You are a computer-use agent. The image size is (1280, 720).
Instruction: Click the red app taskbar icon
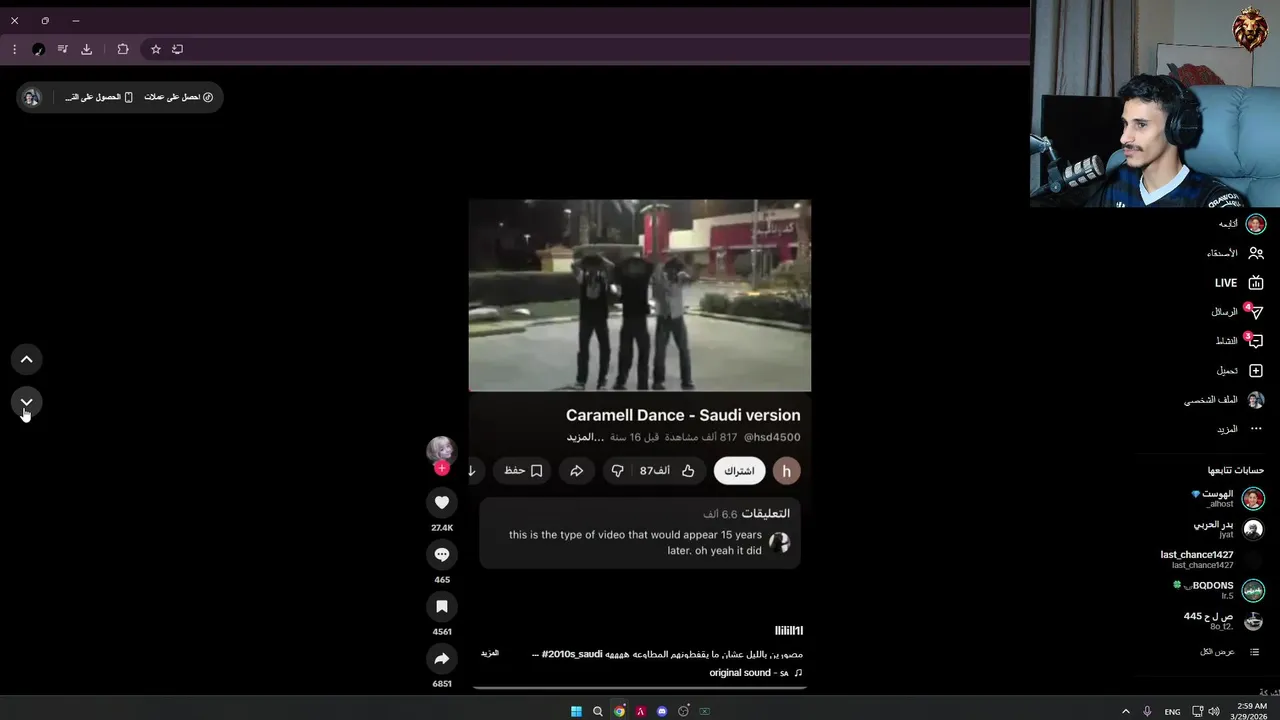[x=640, y=711]
